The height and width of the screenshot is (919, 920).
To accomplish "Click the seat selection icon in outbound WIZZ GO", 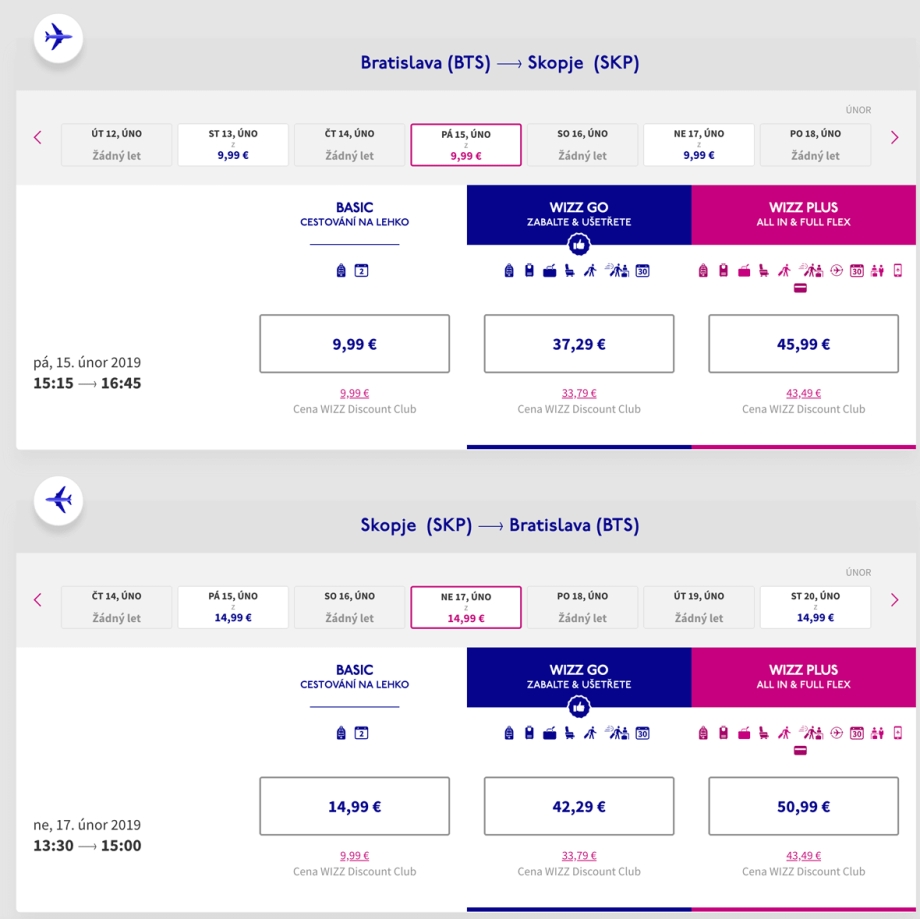I will 569,270.
